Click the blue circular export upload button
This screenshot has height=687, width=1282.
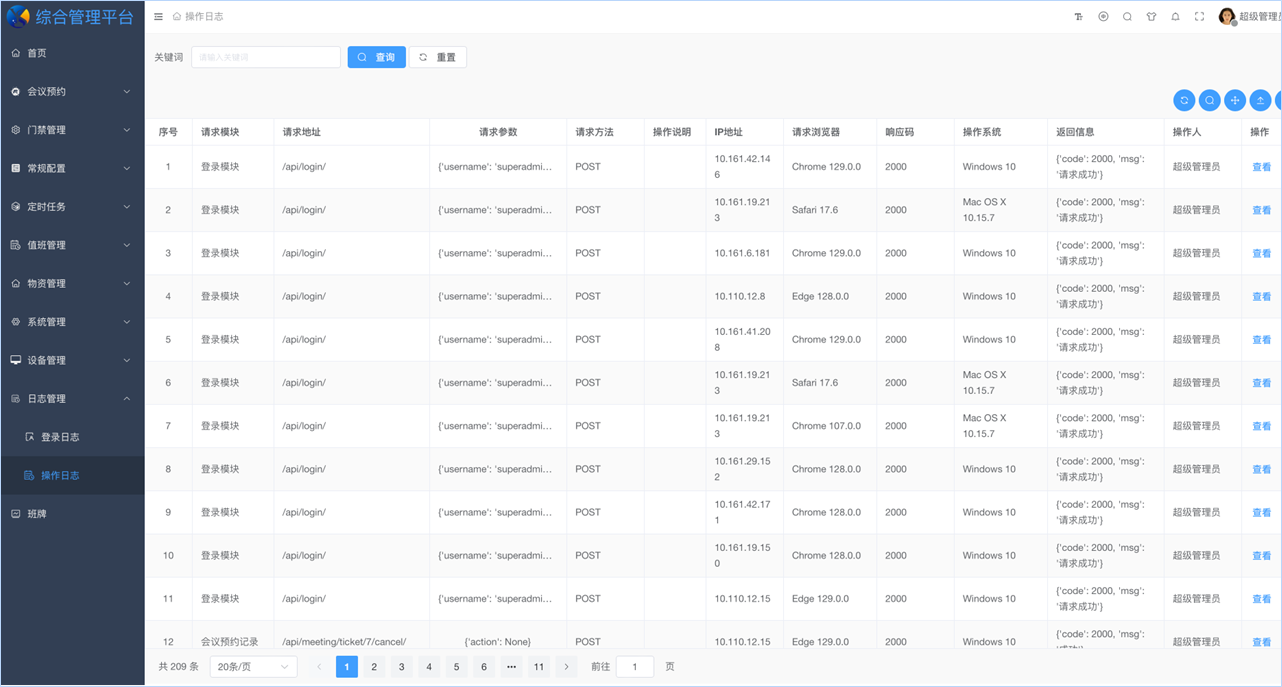click(1261, 100)
